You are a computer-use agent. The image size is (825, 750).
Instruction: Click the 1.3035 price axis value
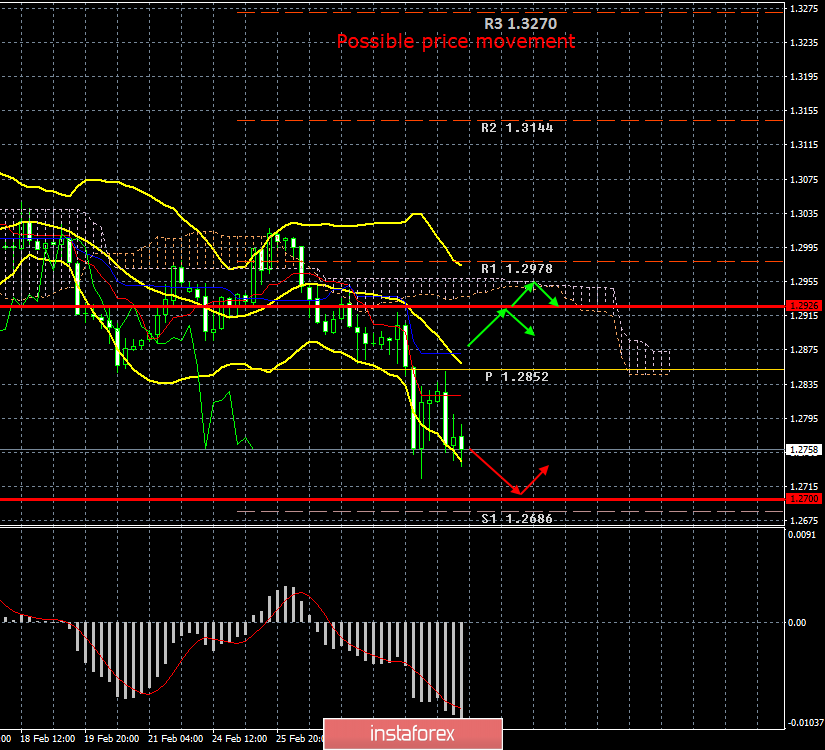(x=804, y=214)
